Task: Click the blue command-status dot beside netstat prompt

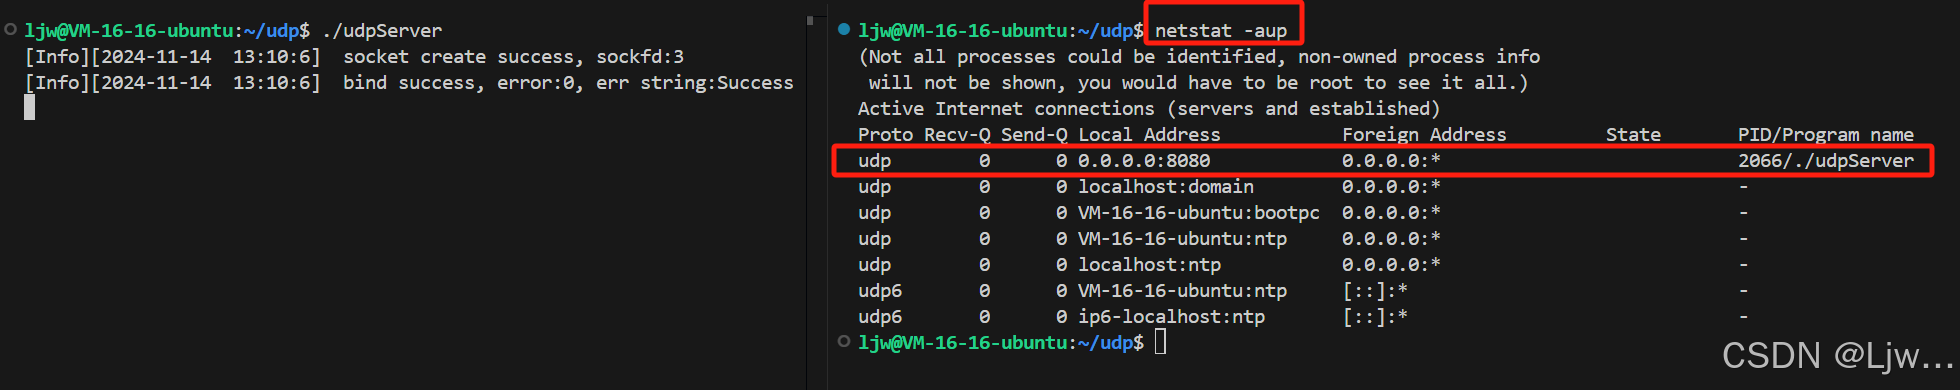Action: click(x=844, y=29)
